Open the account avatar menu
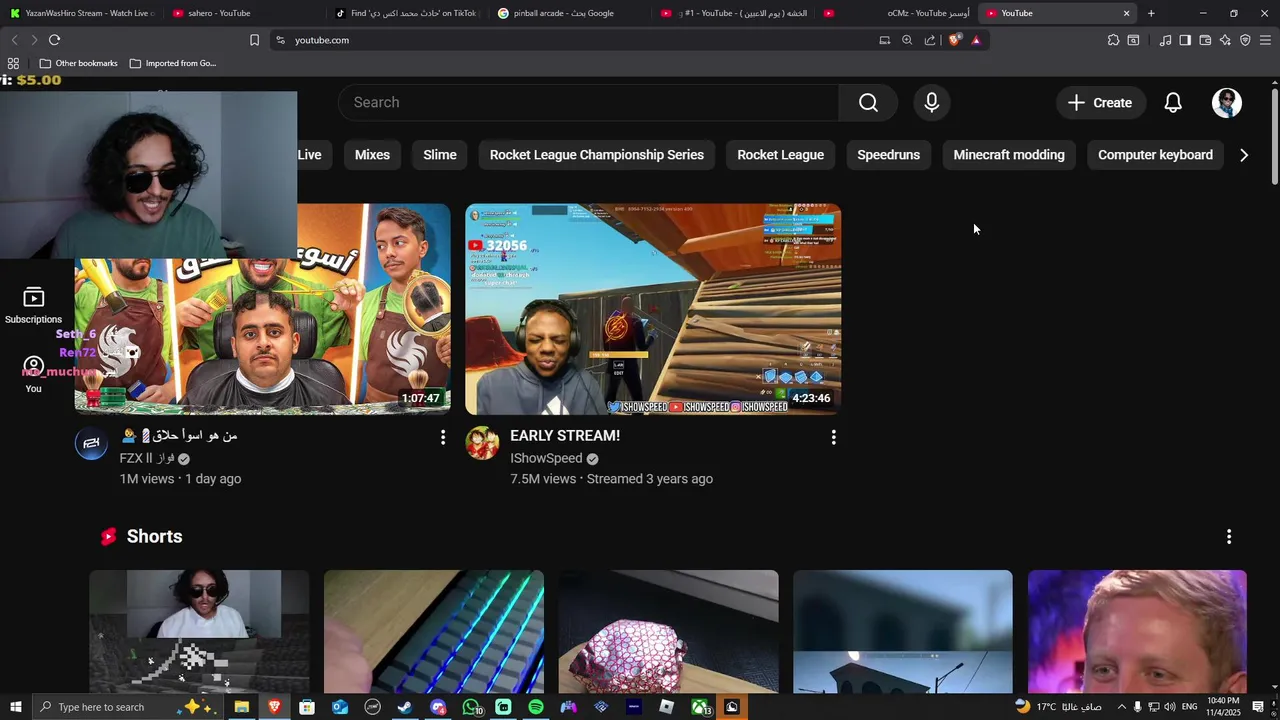This screenshot has height=720, width=1280. click(x=1227, y=103)
